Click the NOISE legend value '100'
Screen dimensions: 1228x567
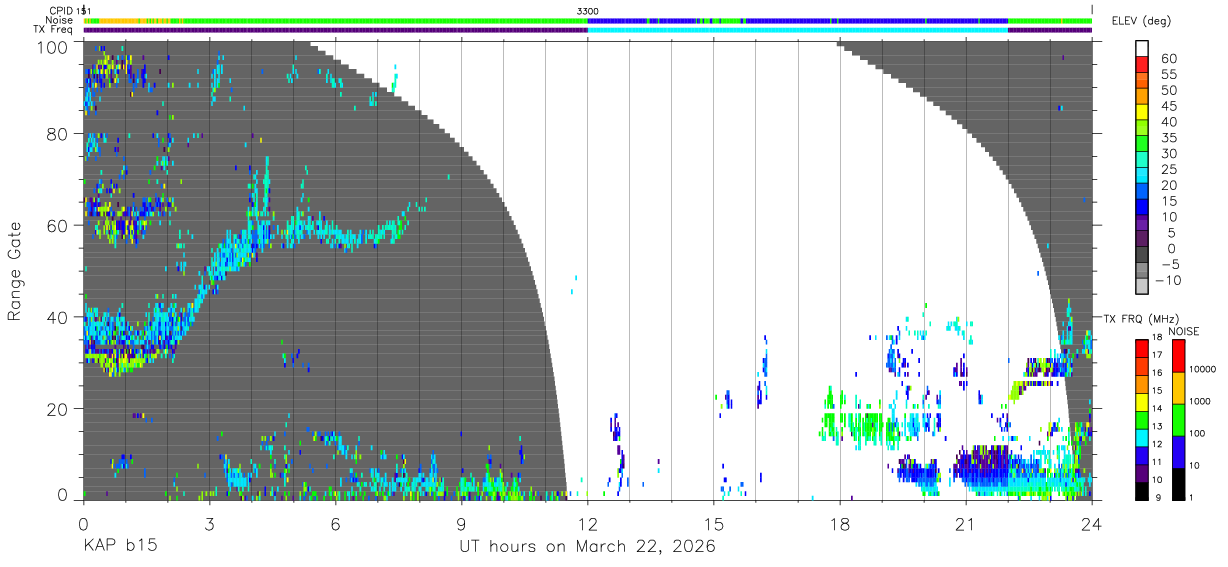1195,433
